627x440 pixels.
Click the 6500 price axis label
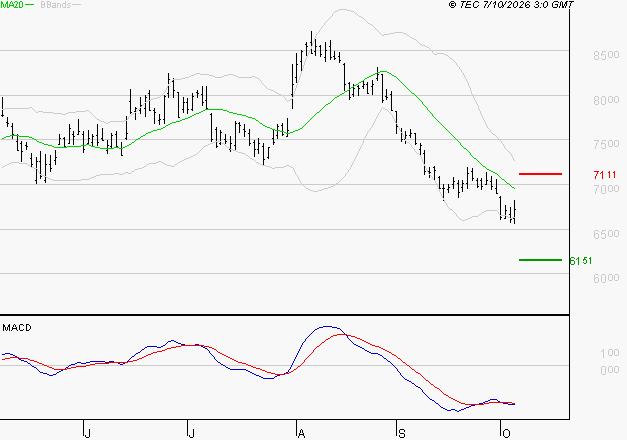(x=606, y=234)
